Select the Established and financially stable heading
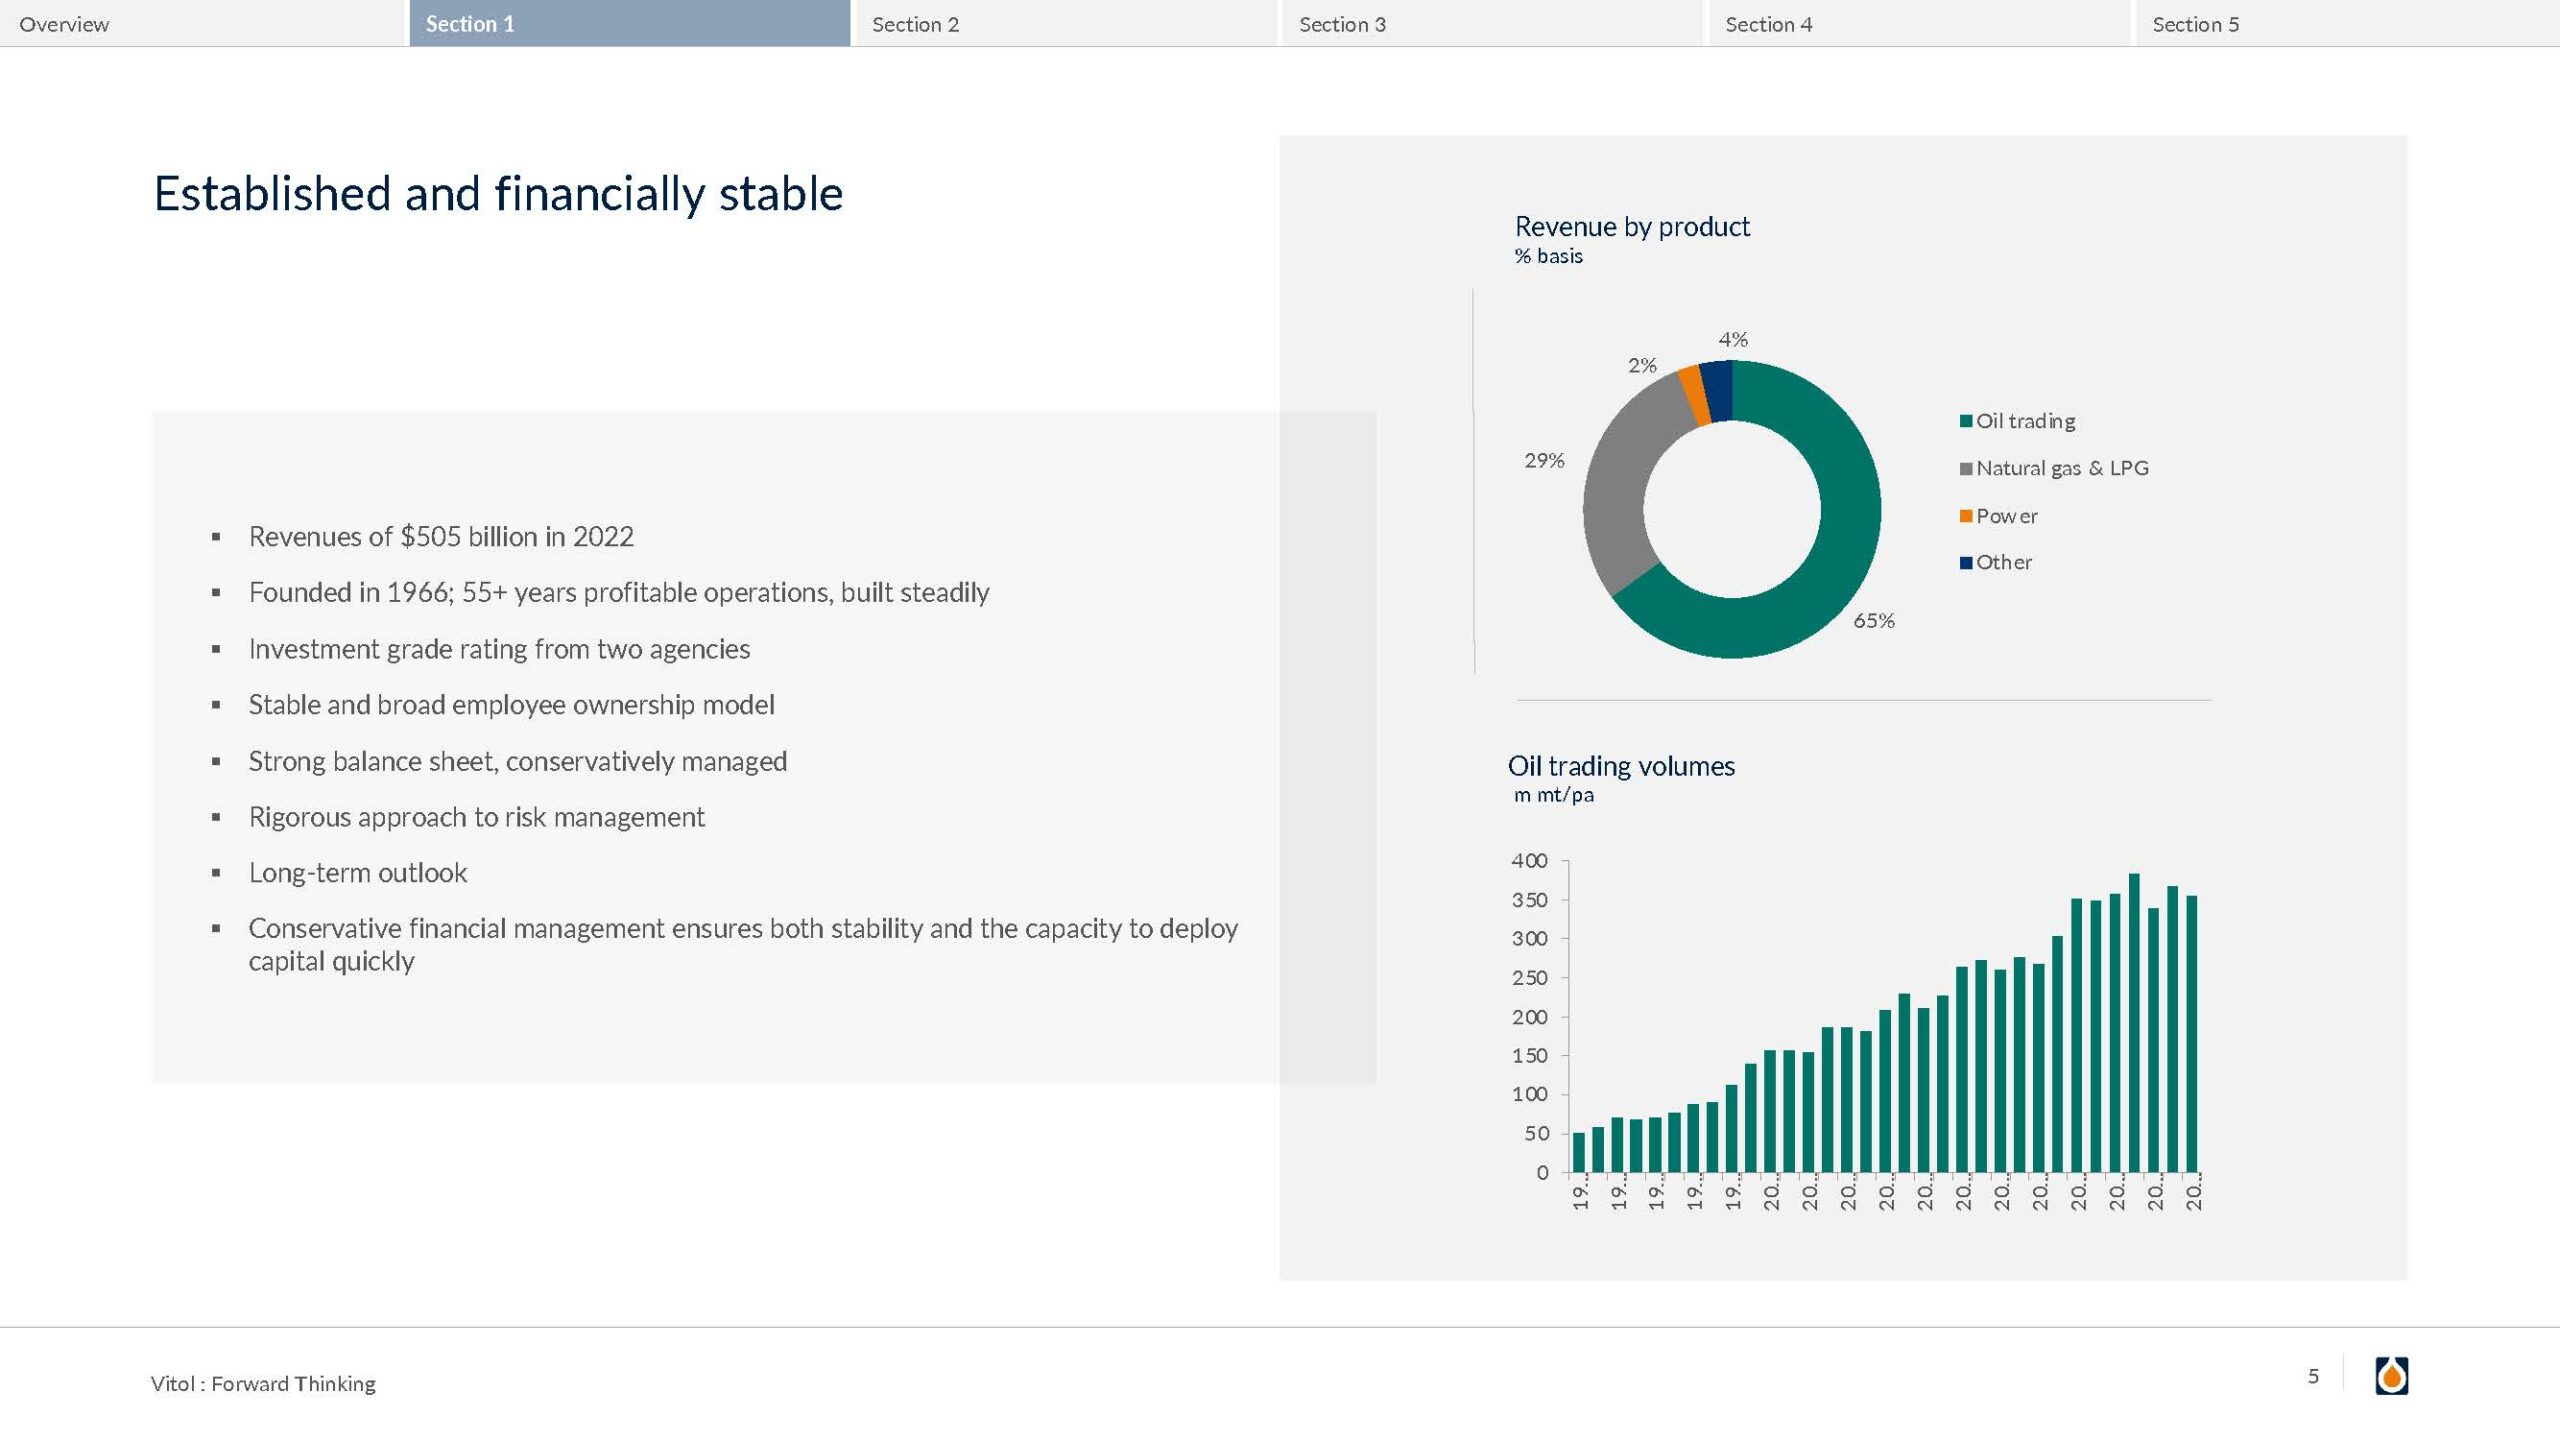 click(498, 194)
